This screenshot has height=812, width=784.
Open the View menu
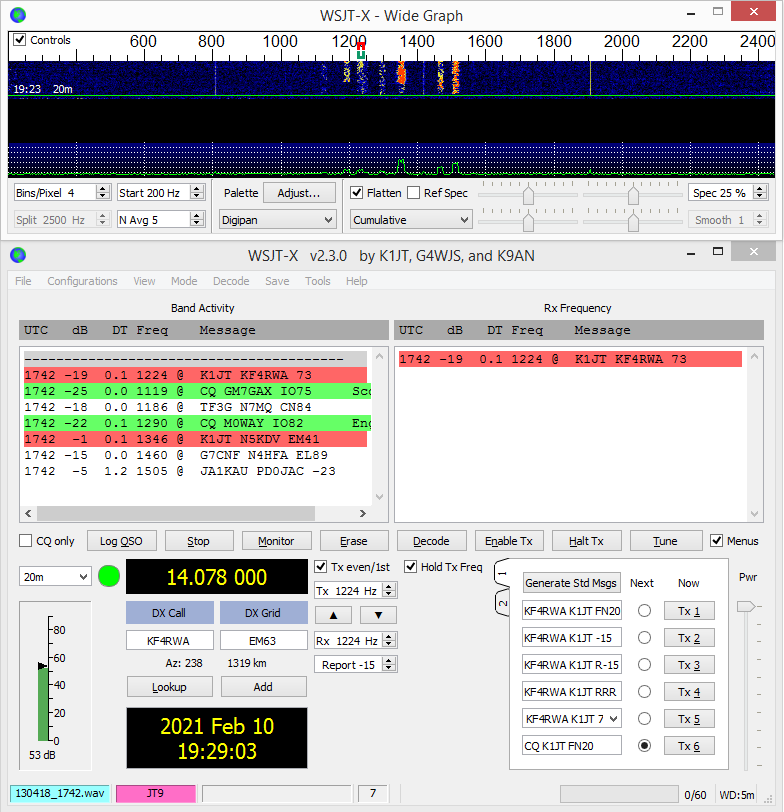[x=144, y=281]
